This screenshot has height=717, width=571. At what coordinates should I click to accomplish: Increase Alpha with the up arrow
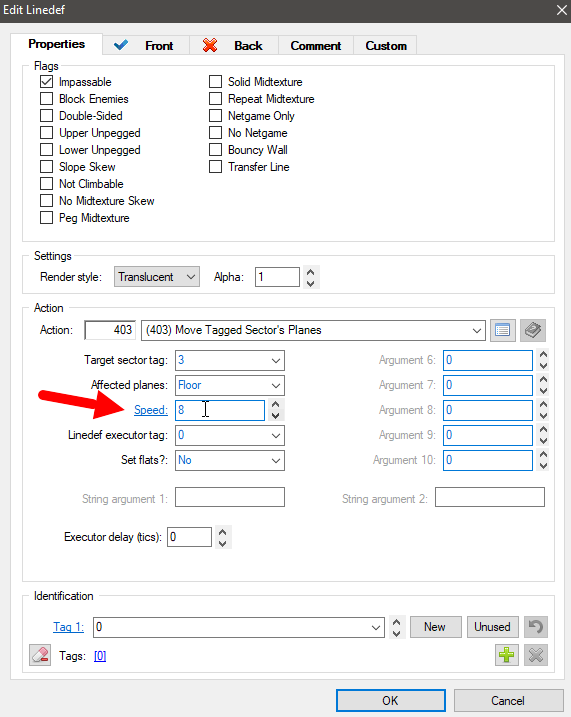pos(310,272)
